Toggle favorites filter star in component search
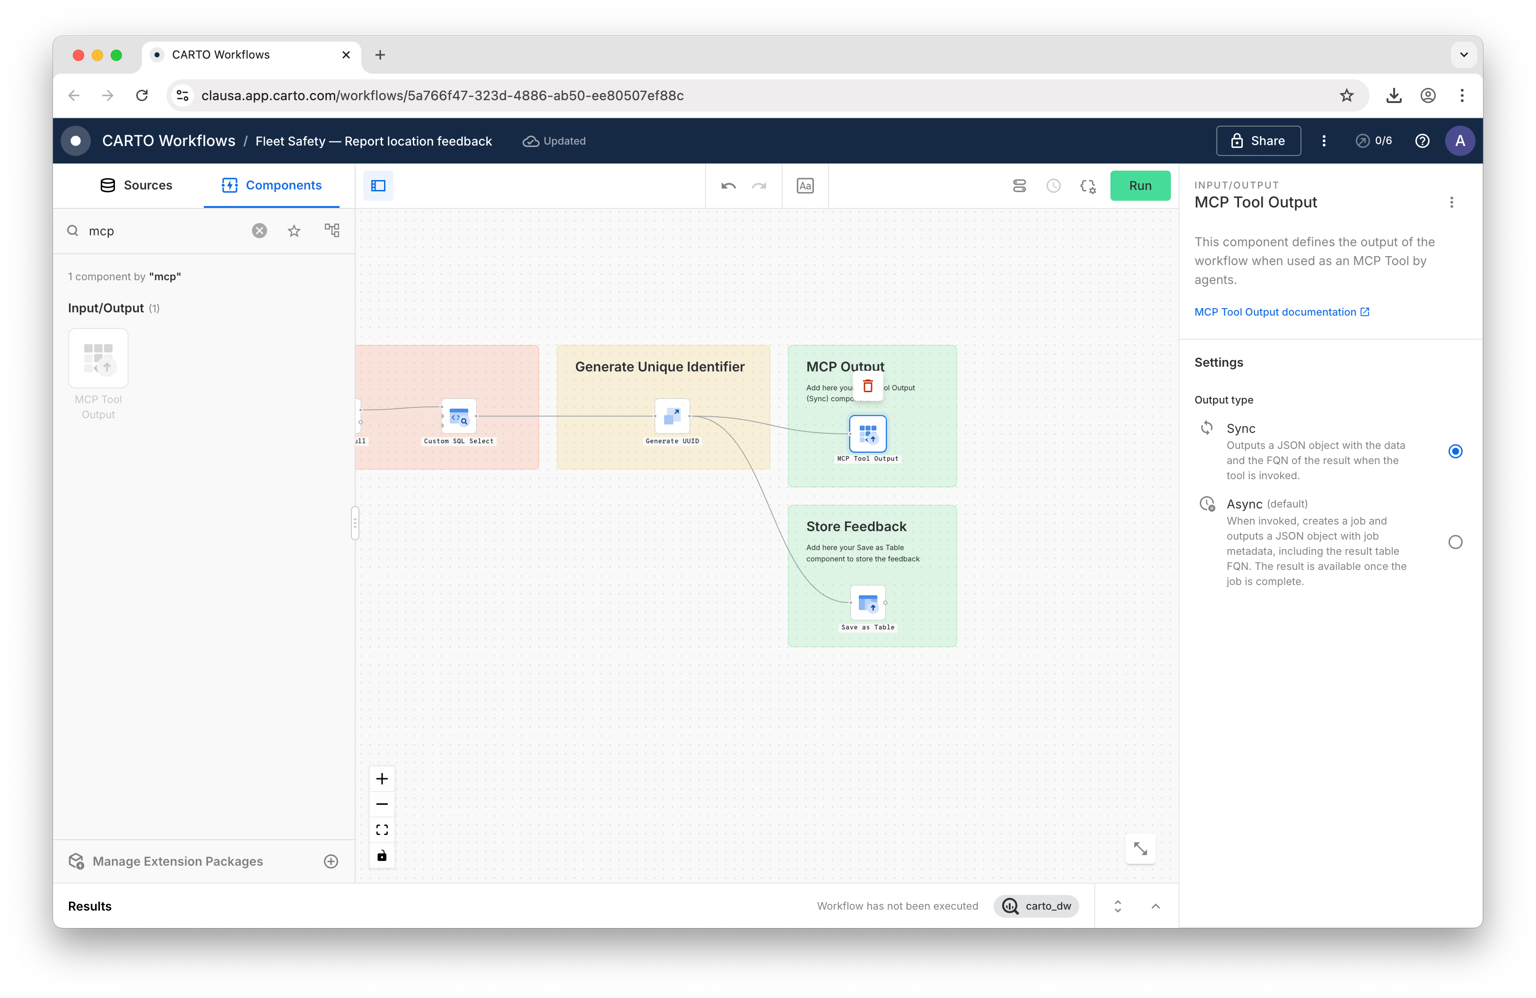Image resolution: width=1536 pixels, height=998 pixels. click(294, 230)
